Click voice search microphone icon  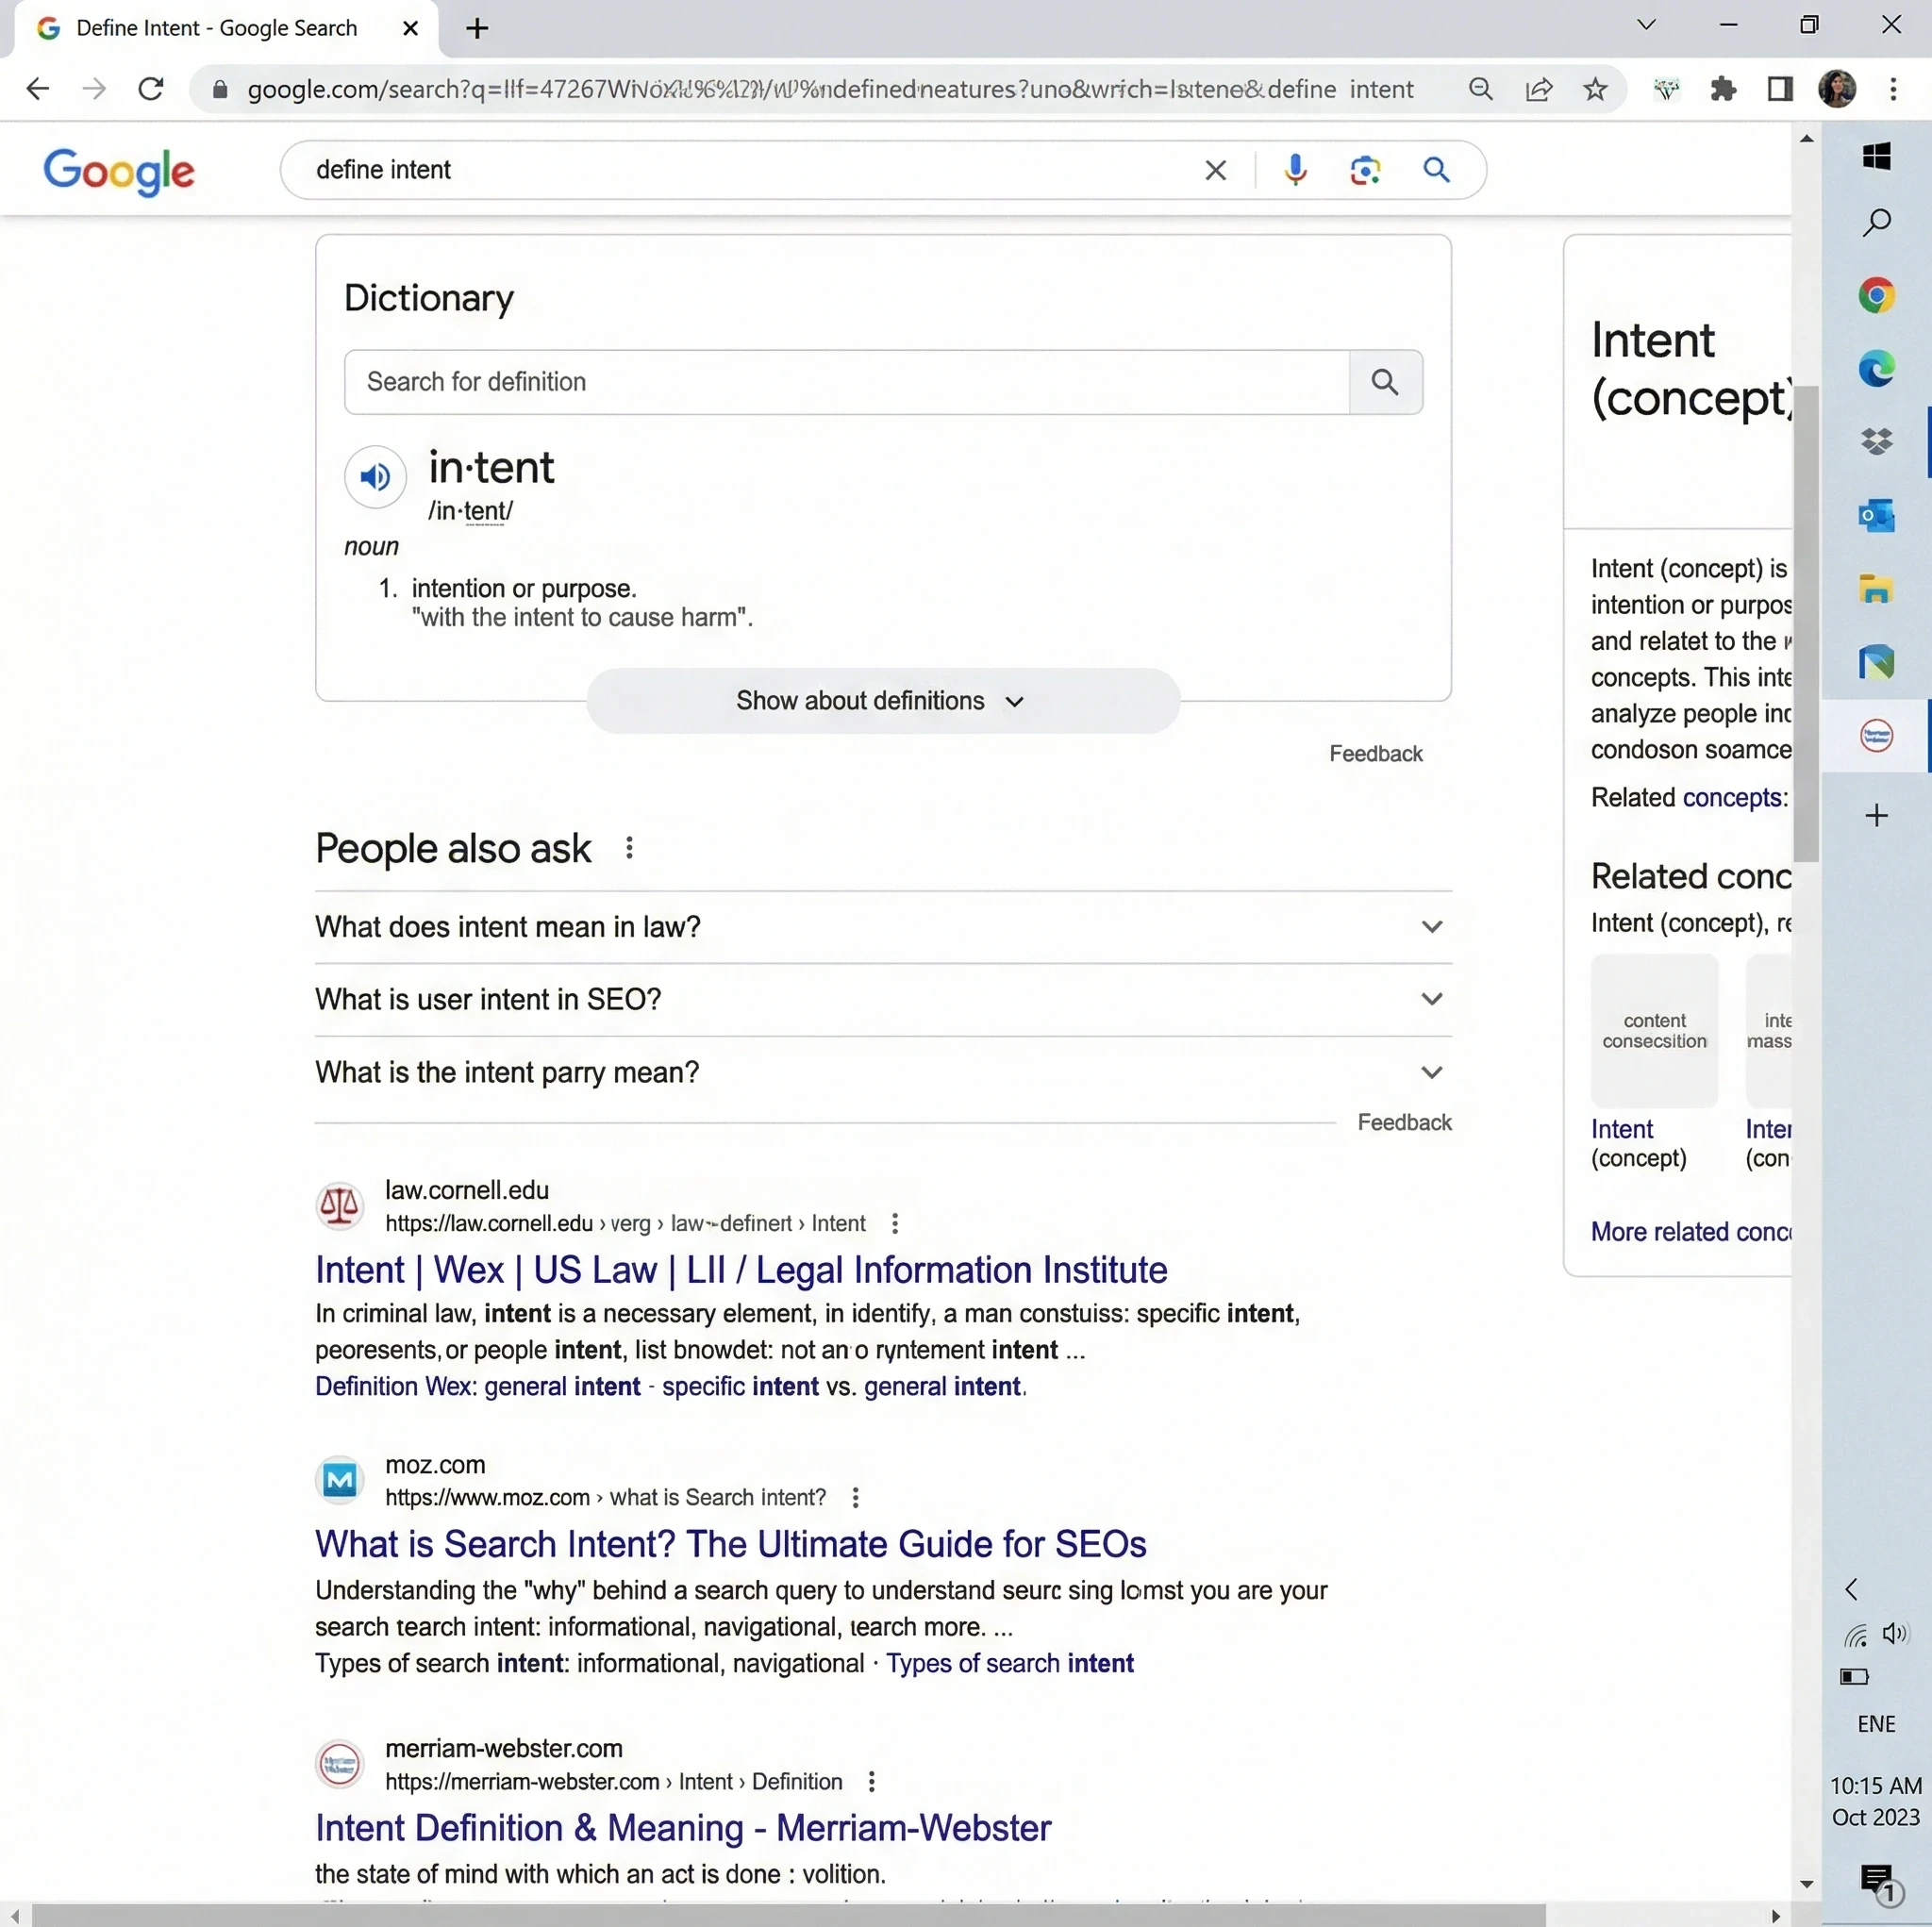click(x=1295, y=170)
